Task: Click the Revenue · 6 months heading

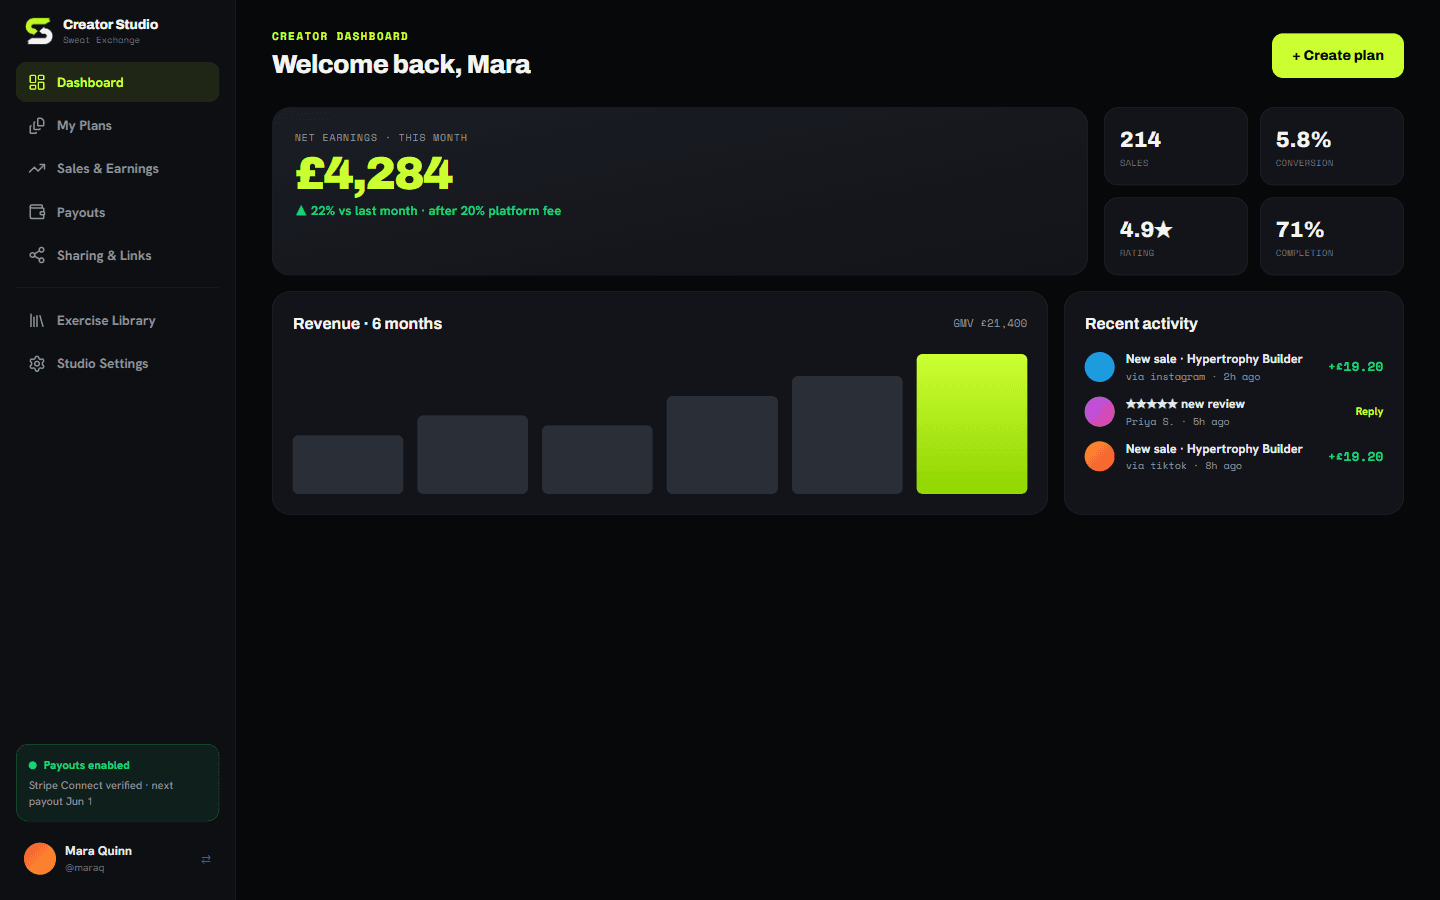Action: (x=367, y=324)
